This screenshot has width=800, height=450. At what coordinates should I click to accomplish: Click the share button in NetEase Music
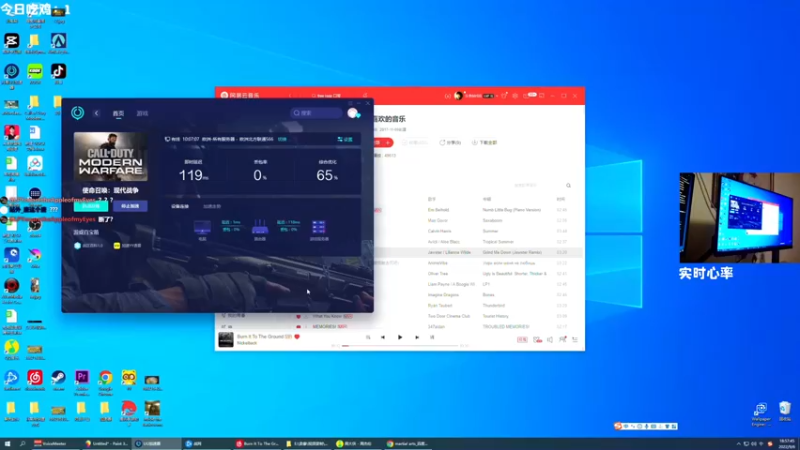tap(450, 143)
